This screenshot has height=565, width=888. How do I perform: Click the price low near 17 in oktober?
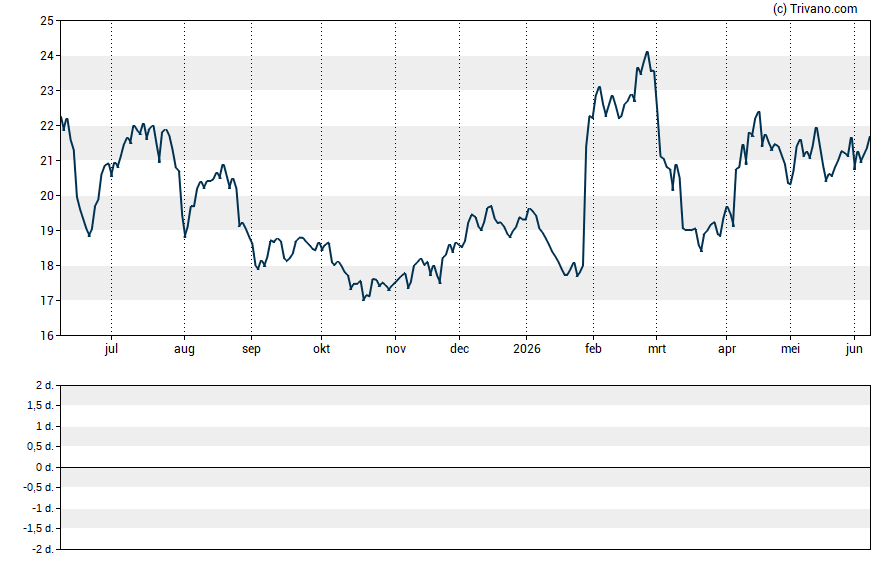tap(364, 299)
